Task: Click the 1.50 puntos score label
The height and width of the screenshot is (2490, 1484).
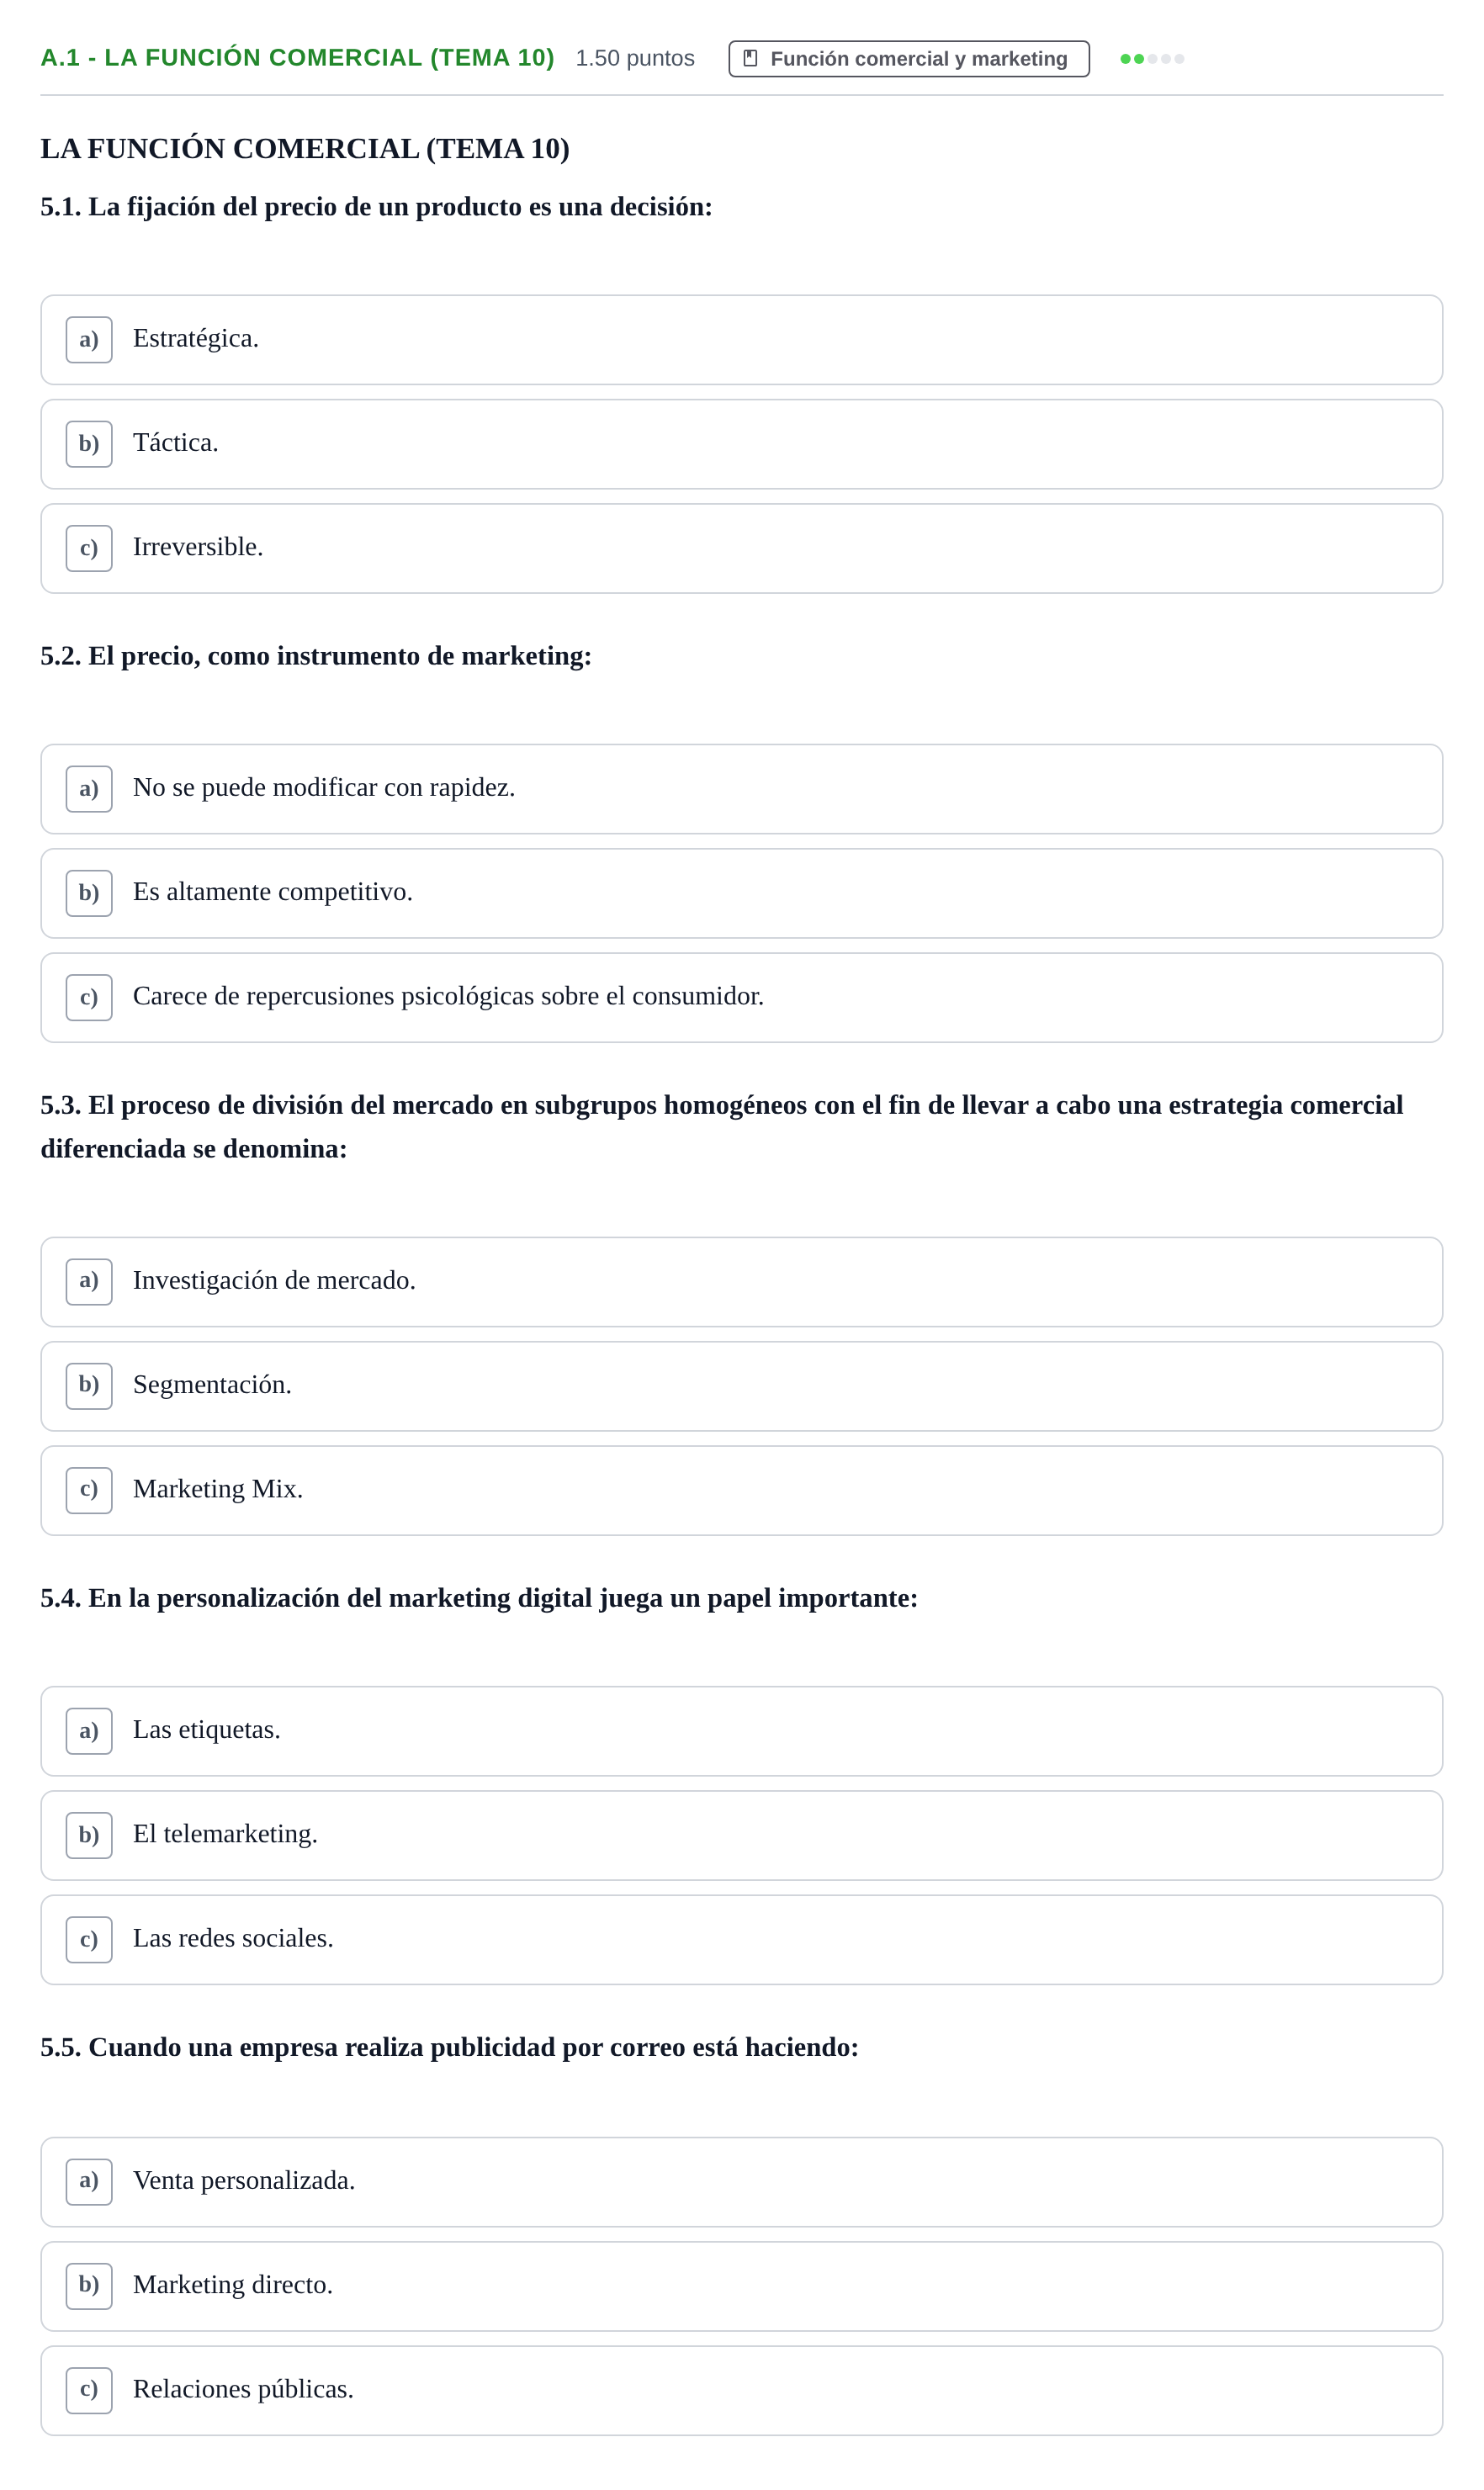Action: 635,58
